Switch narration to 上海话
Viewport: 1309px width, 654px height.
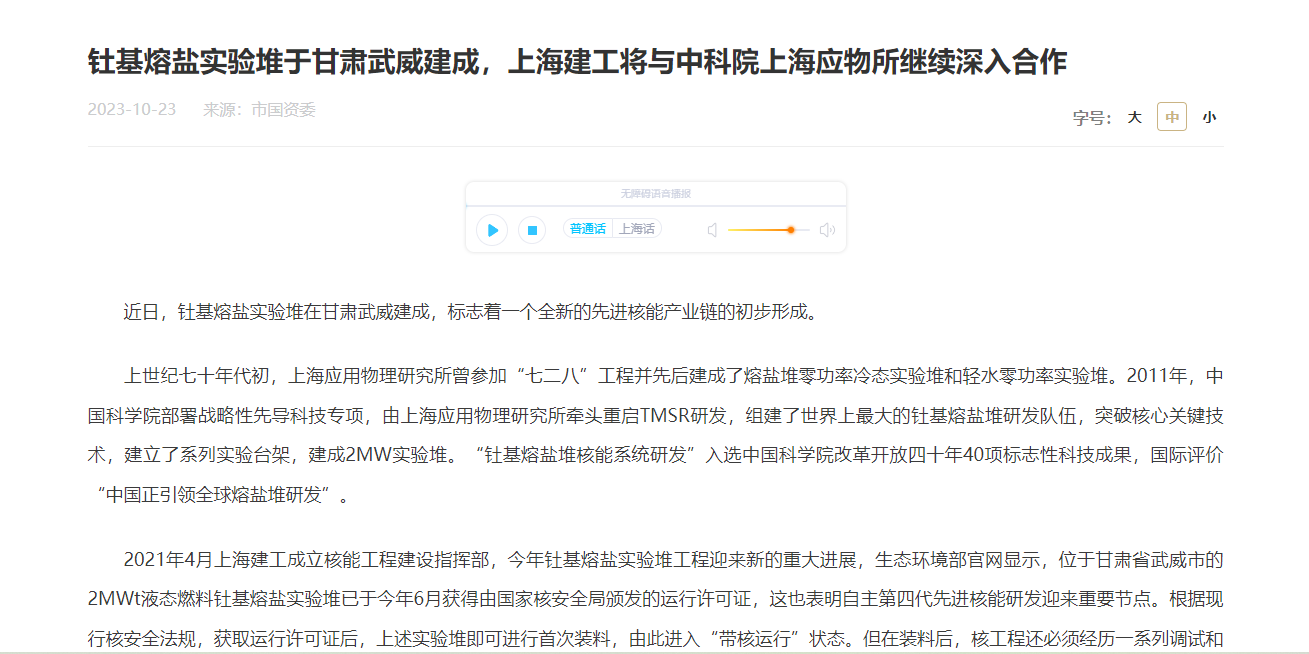click(637, 229)
